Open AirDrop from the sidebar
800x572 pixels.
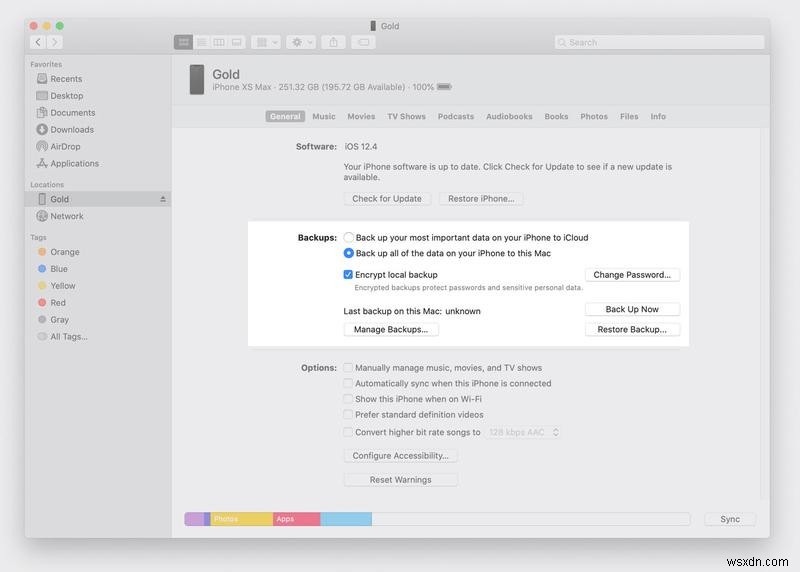click(x=65, y=146)
